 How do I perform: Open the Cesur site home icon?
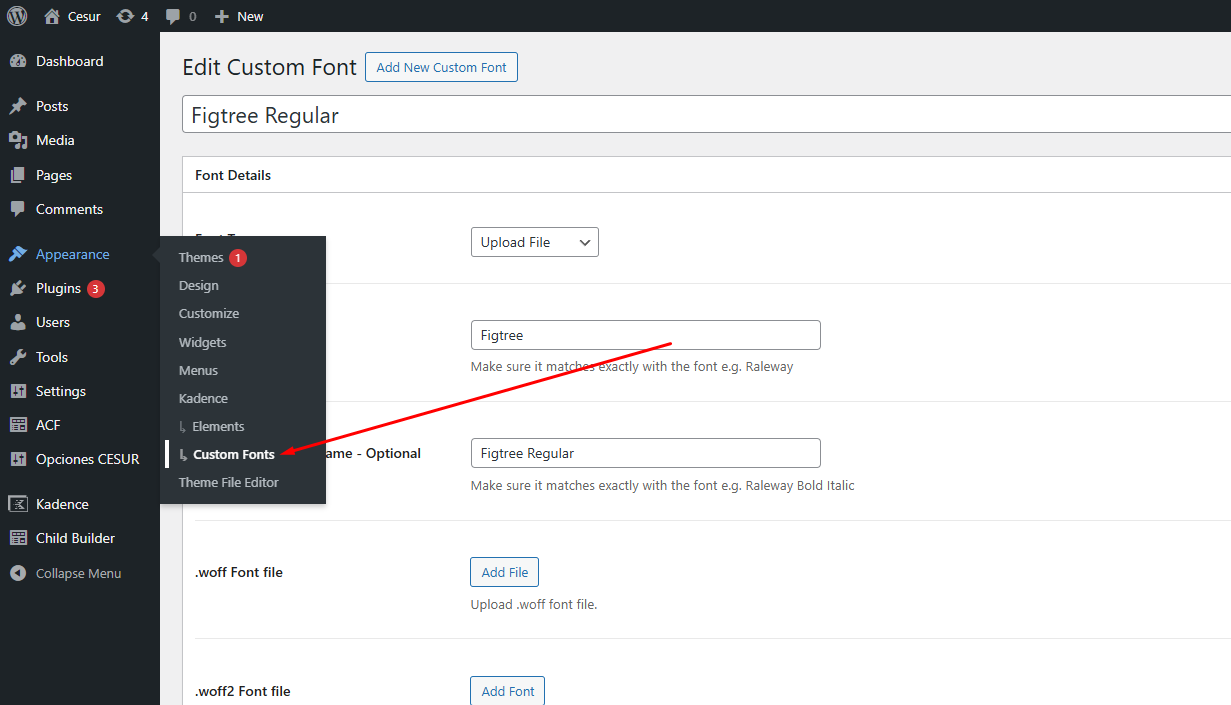52,16
